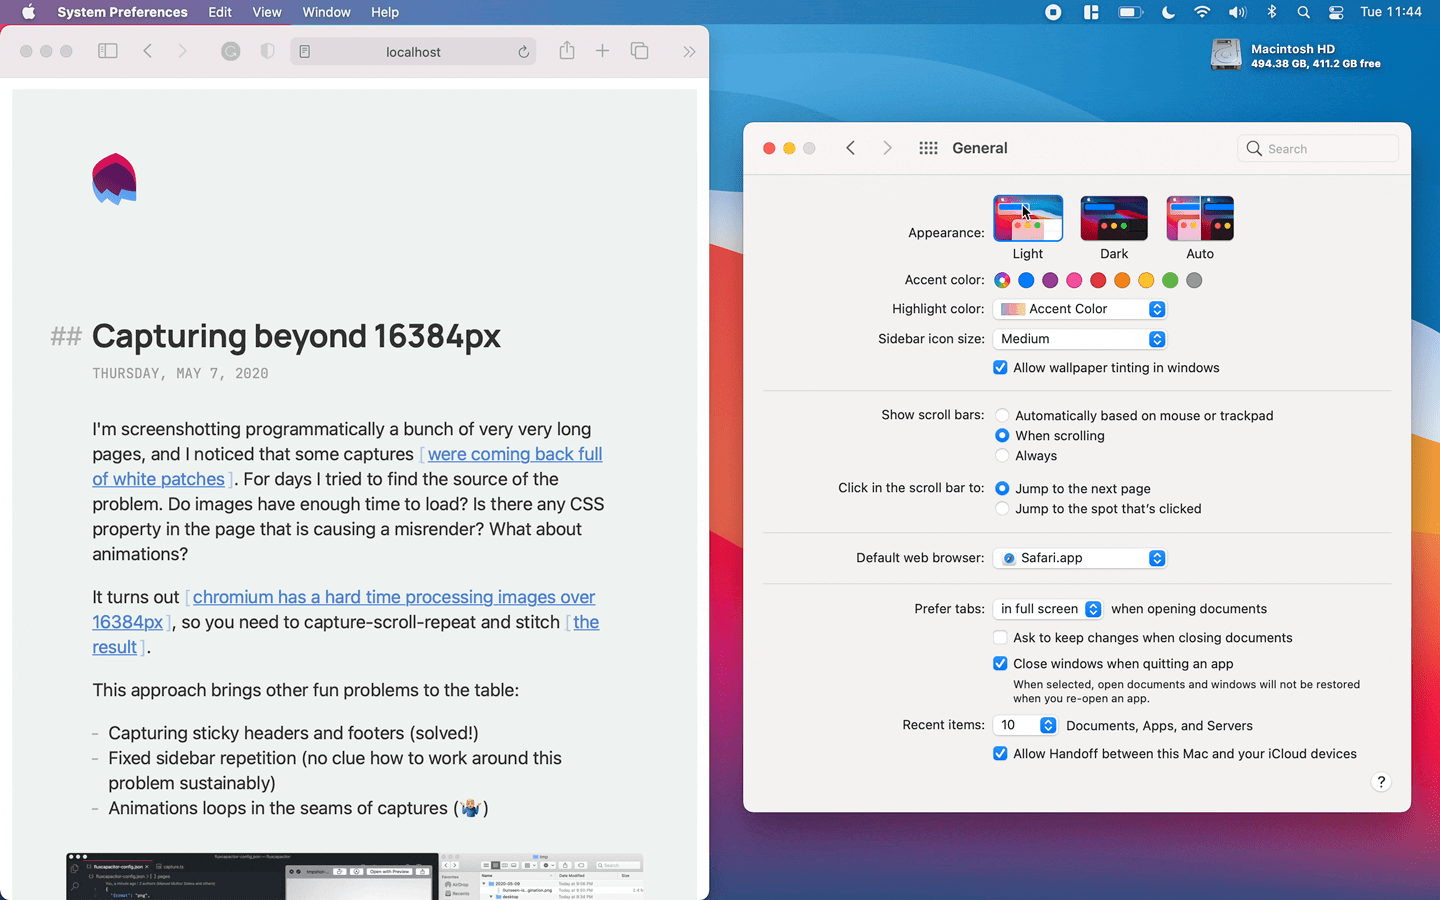Select Always show scroll bars option
Screen dimensions: 1440x900
click(x=1002, y=456)
